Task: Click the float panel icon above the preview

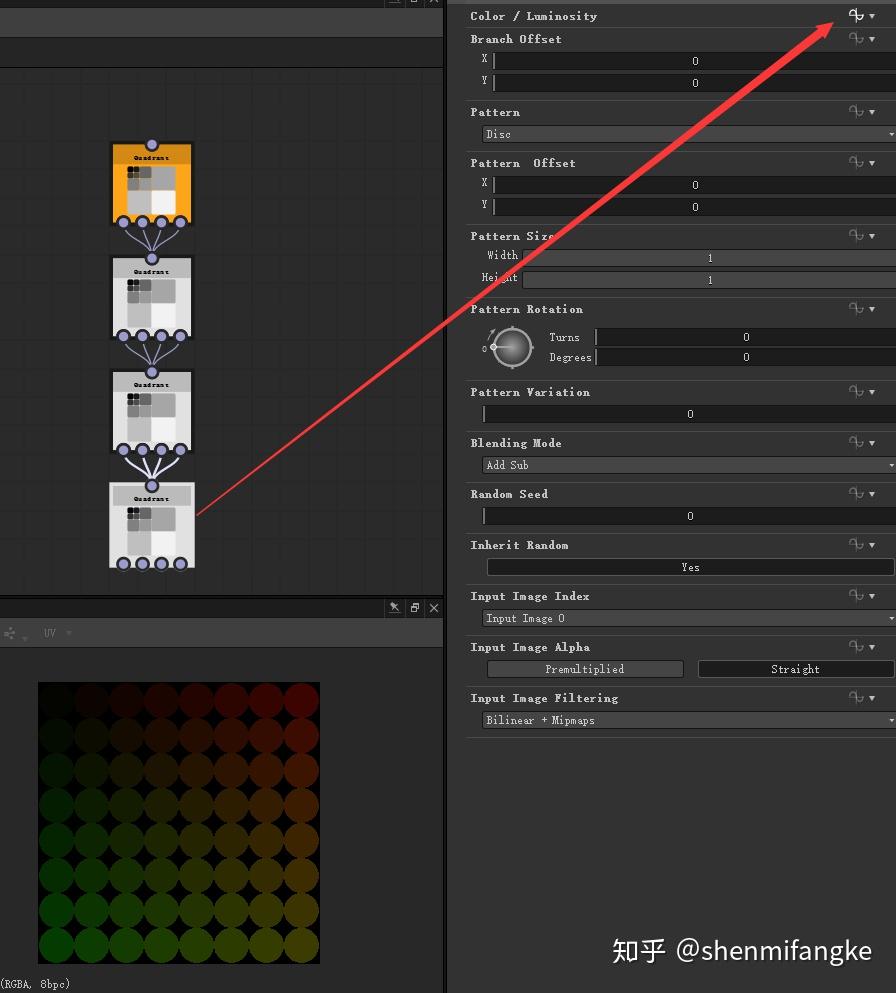Action: pyautogui.click(x=414, y=607)
